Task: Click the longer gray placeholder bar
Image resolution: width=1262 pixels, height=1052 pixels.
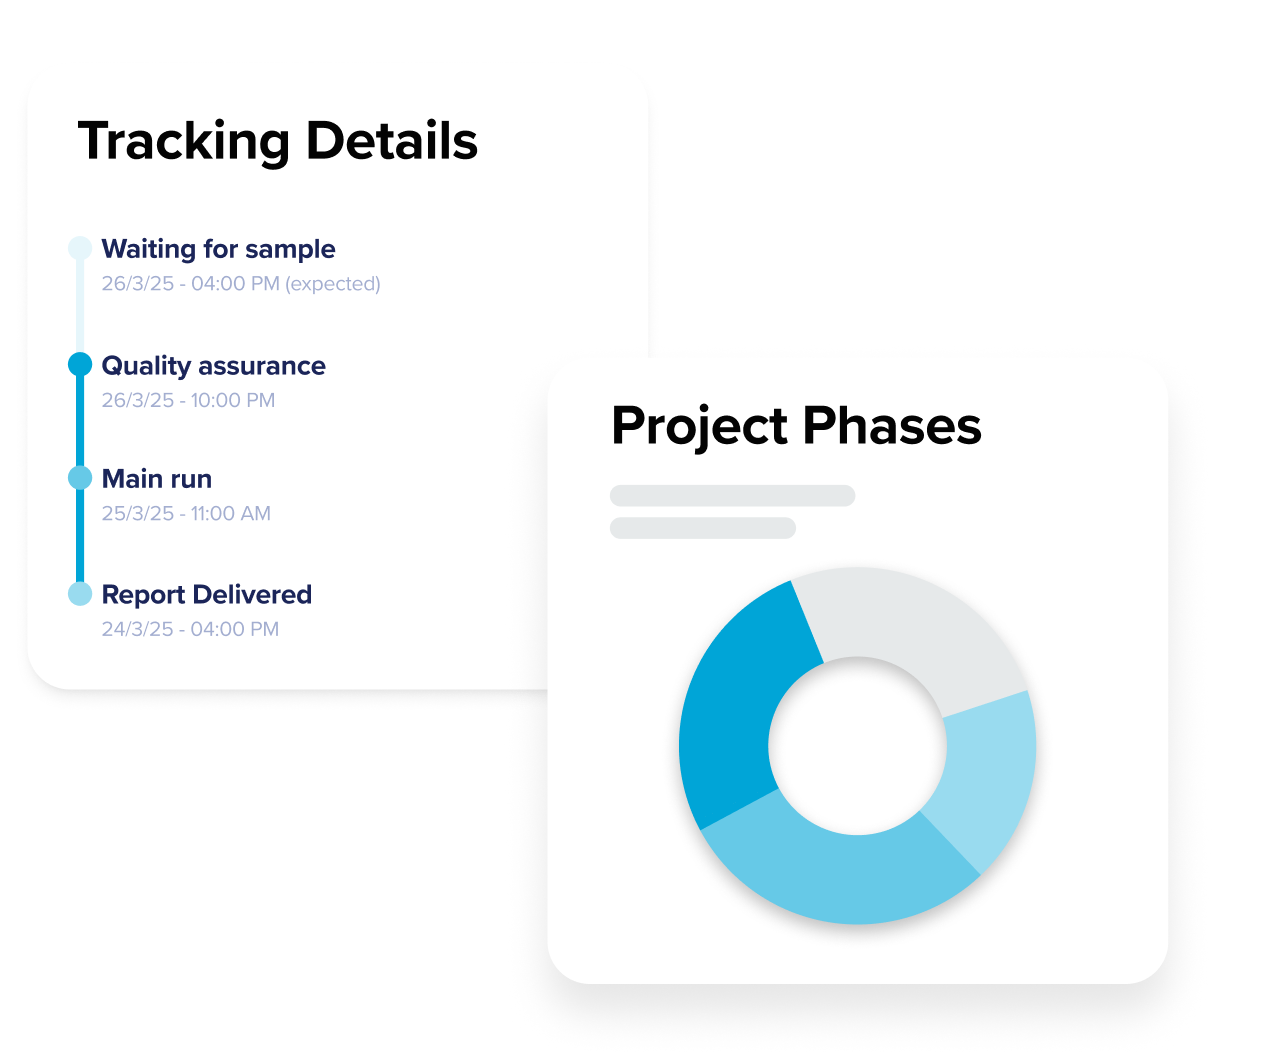Action: point(732,496)
